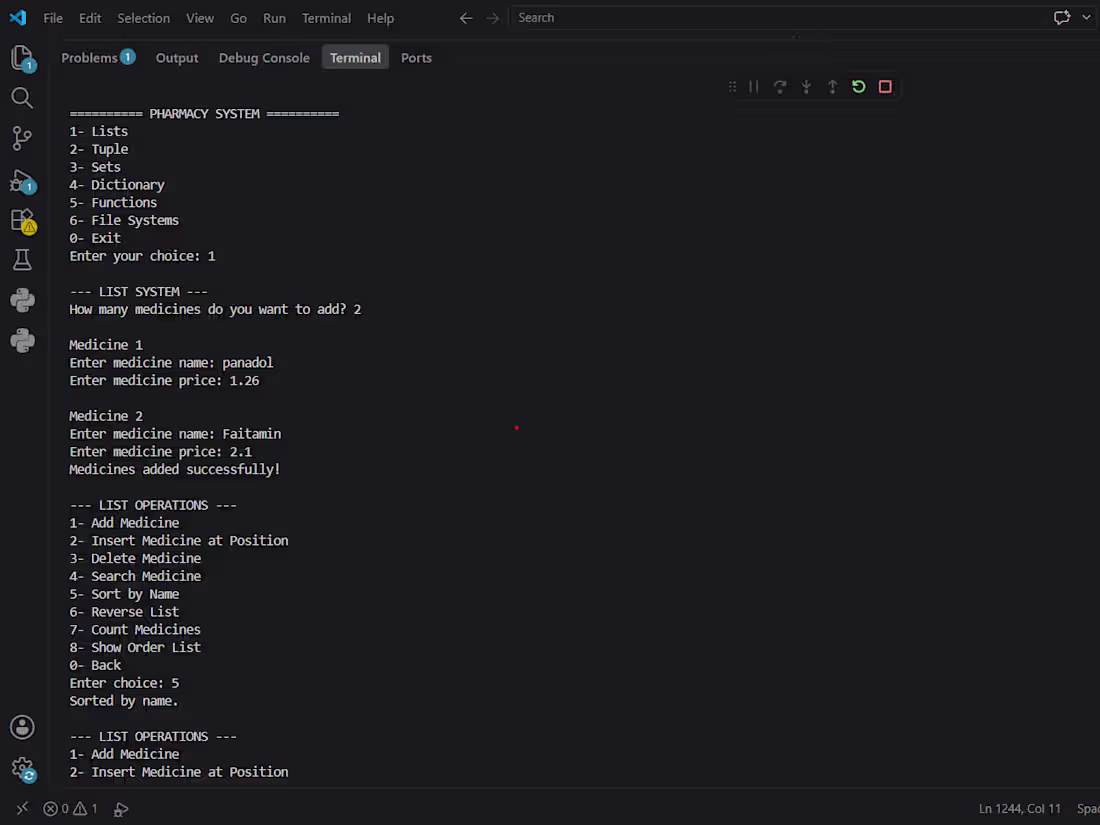The image size is (1100, 825).
Task: Open remote window indicator in status bar
Action: [22, 808]
